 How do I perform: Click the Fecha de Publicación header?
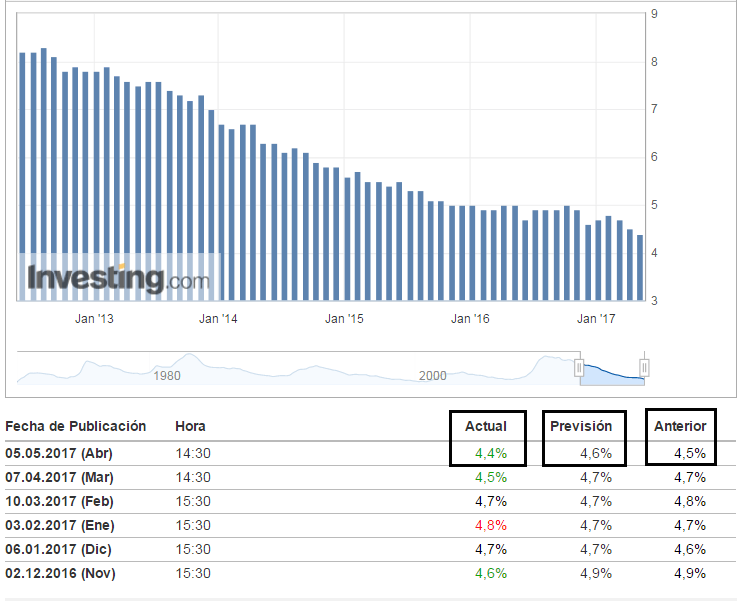[x=75, y=426]
